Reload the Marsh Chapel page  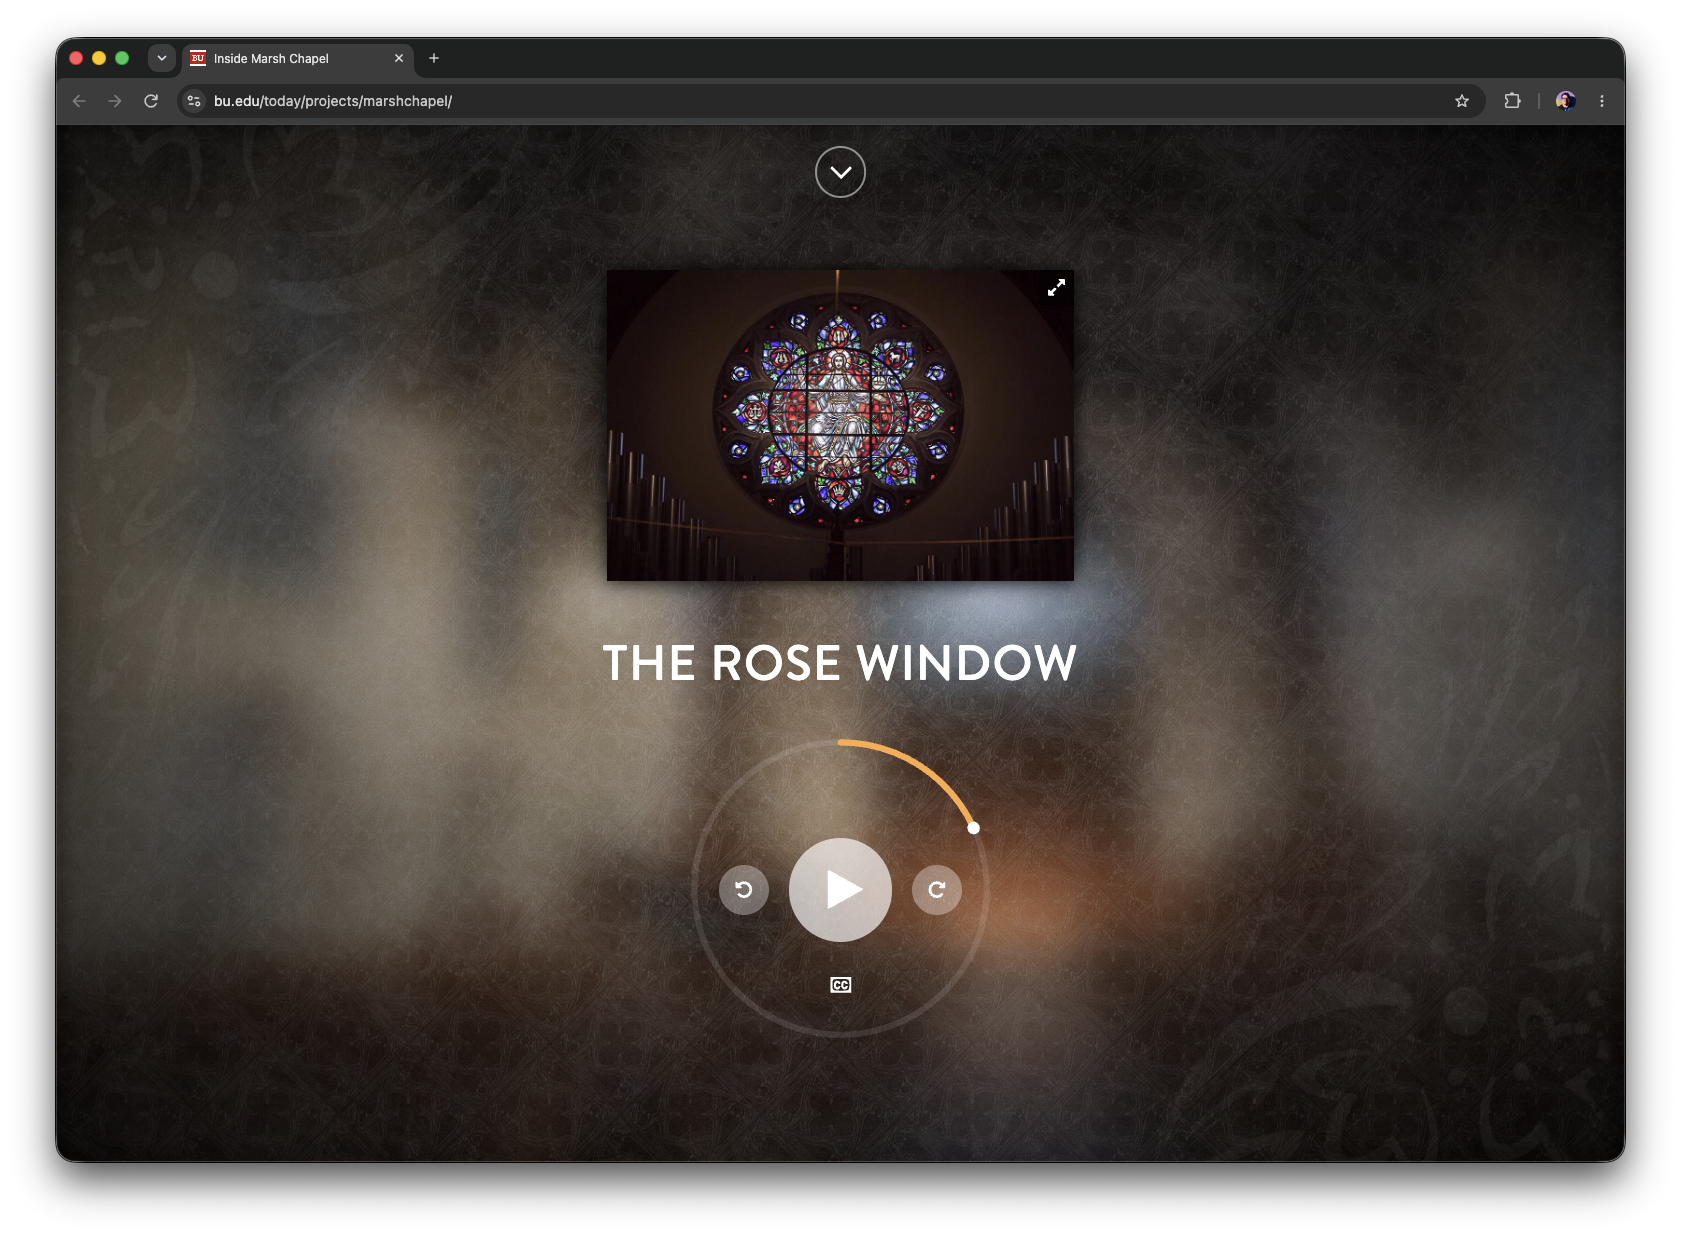click(151, 101)
